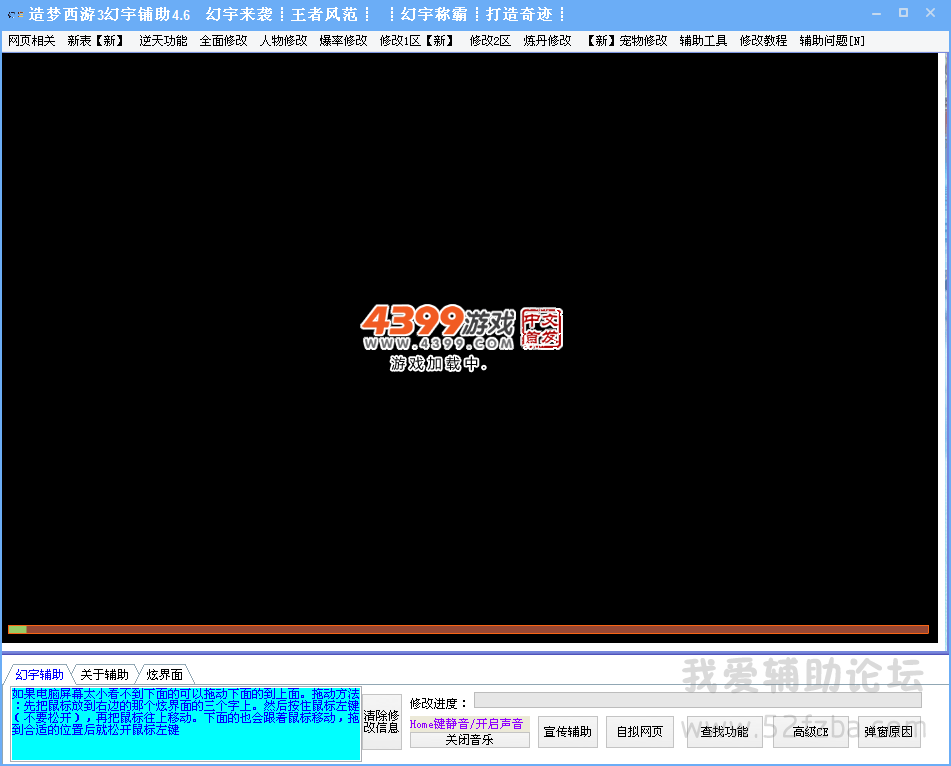Open the 网页相关 menu
This screenshot has height=766, width=951.
[32, 41]
